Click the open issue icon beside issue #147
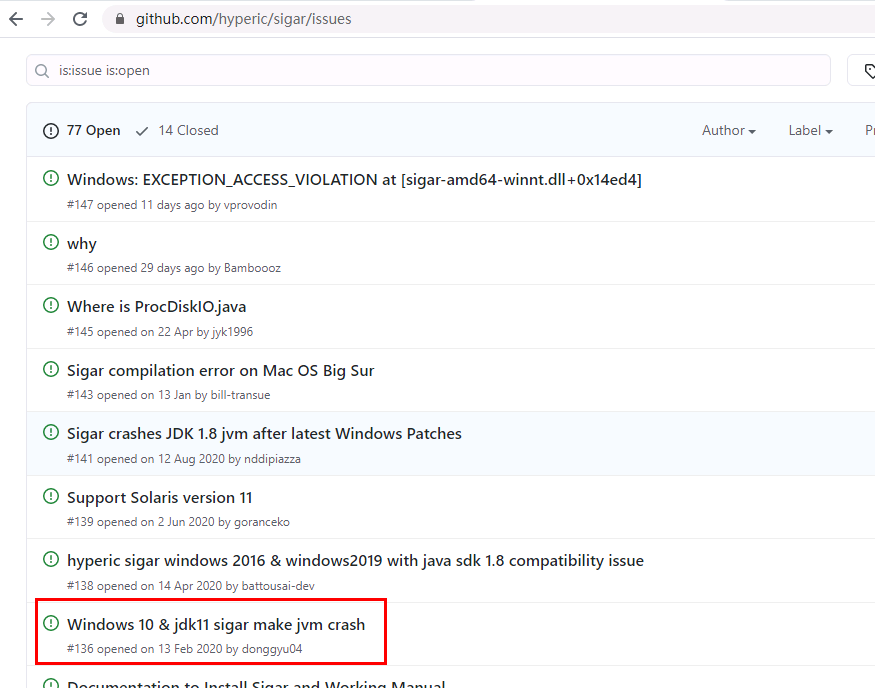The width and height of the screenshot is (875, 688). tap(51, 178)
